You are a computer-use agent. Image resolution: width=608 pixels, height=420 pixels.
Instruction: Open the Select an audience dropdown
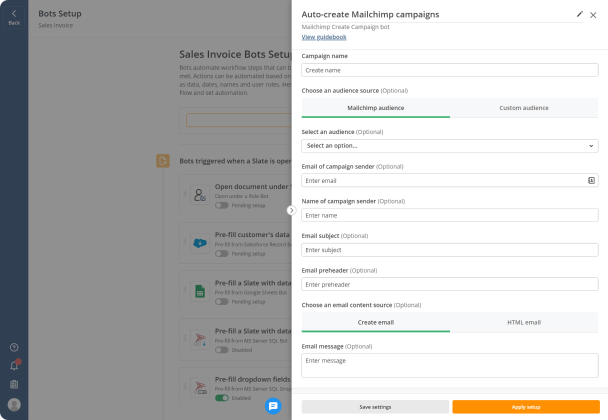point(450,146)
